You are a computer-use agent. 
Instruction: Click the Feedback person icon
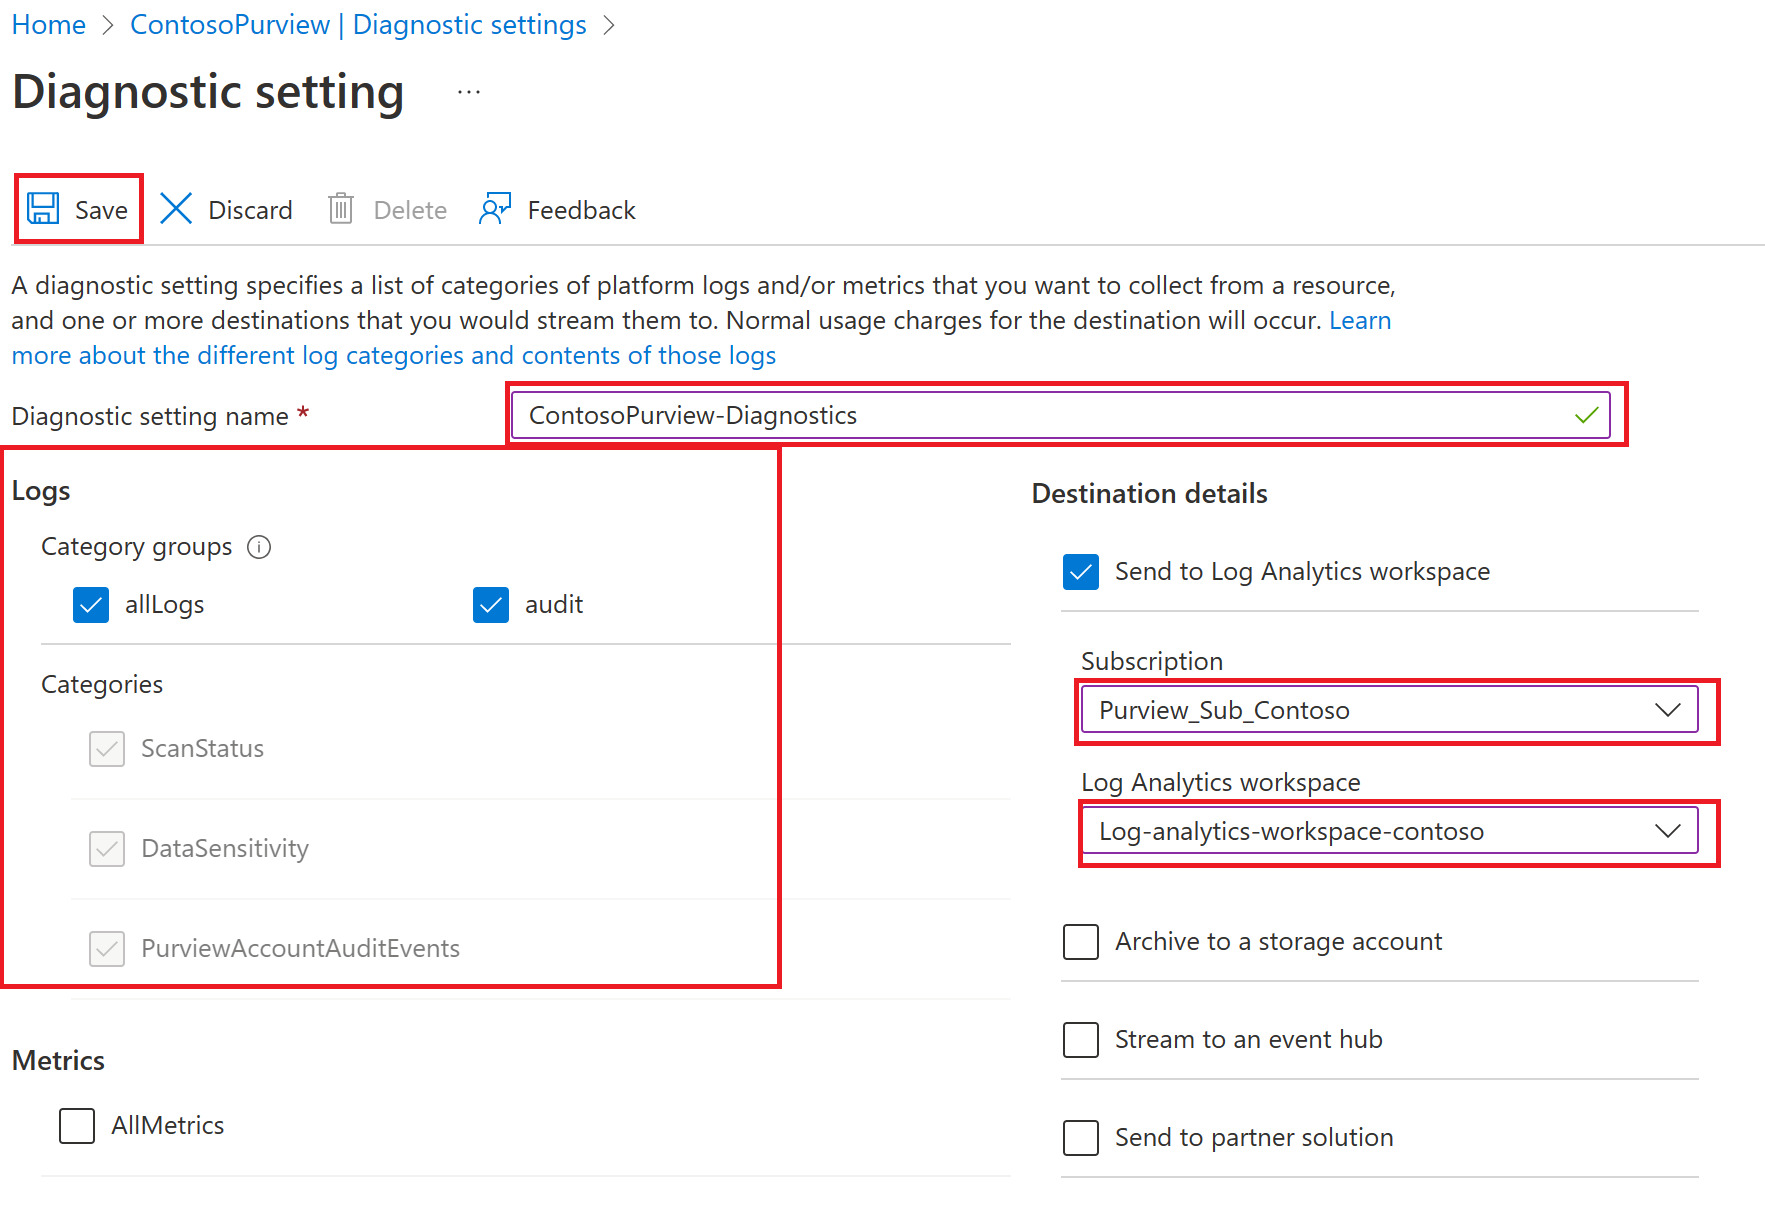(x=495, y=209)
